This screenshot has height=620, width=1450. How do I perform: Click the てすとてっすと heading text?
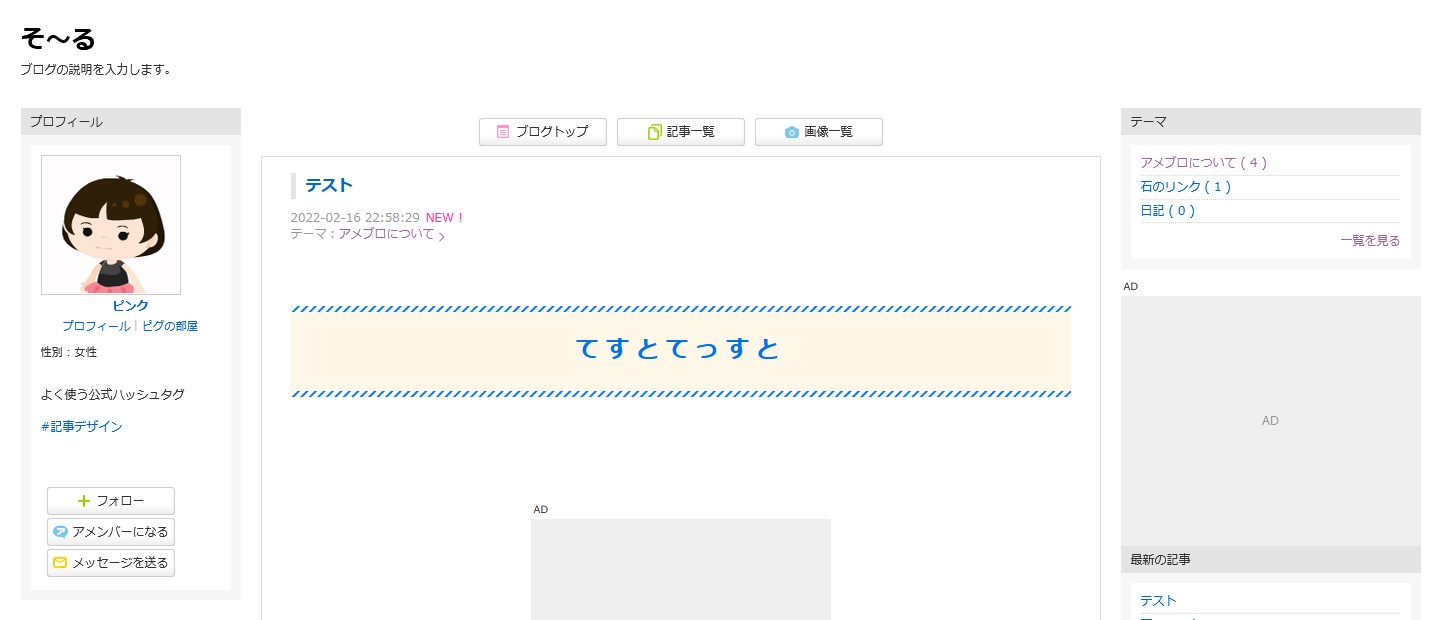679,349
